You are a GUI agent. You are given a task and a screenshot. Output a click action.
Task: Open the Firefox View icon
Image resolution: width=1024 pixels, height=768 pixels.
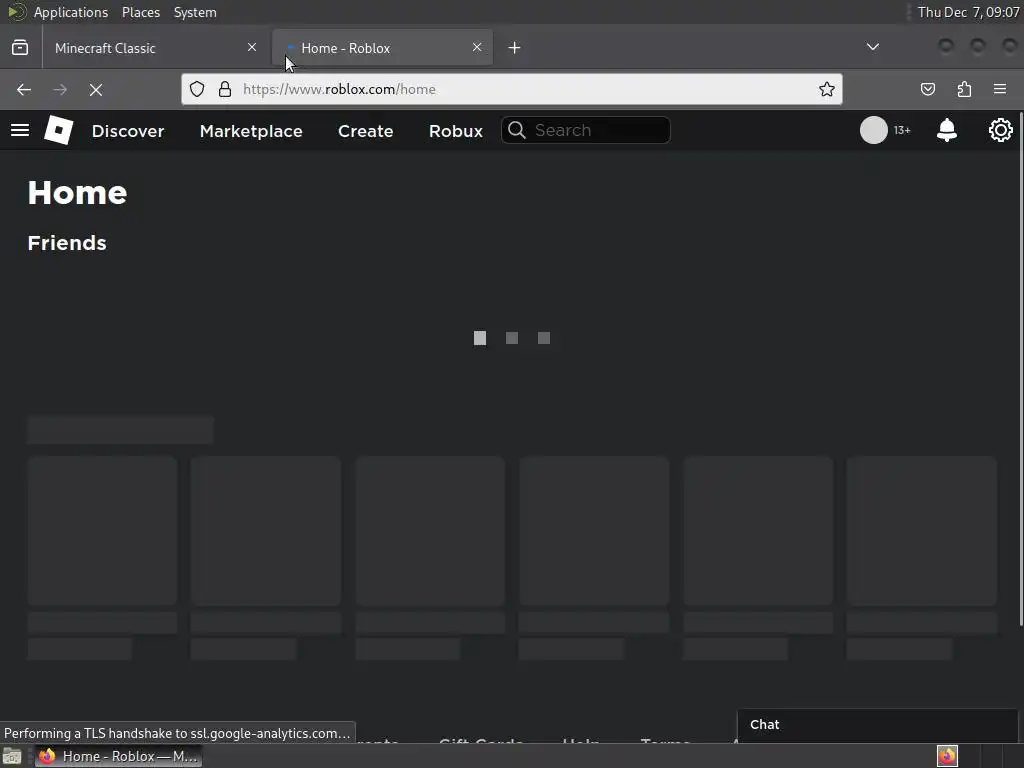20,48
